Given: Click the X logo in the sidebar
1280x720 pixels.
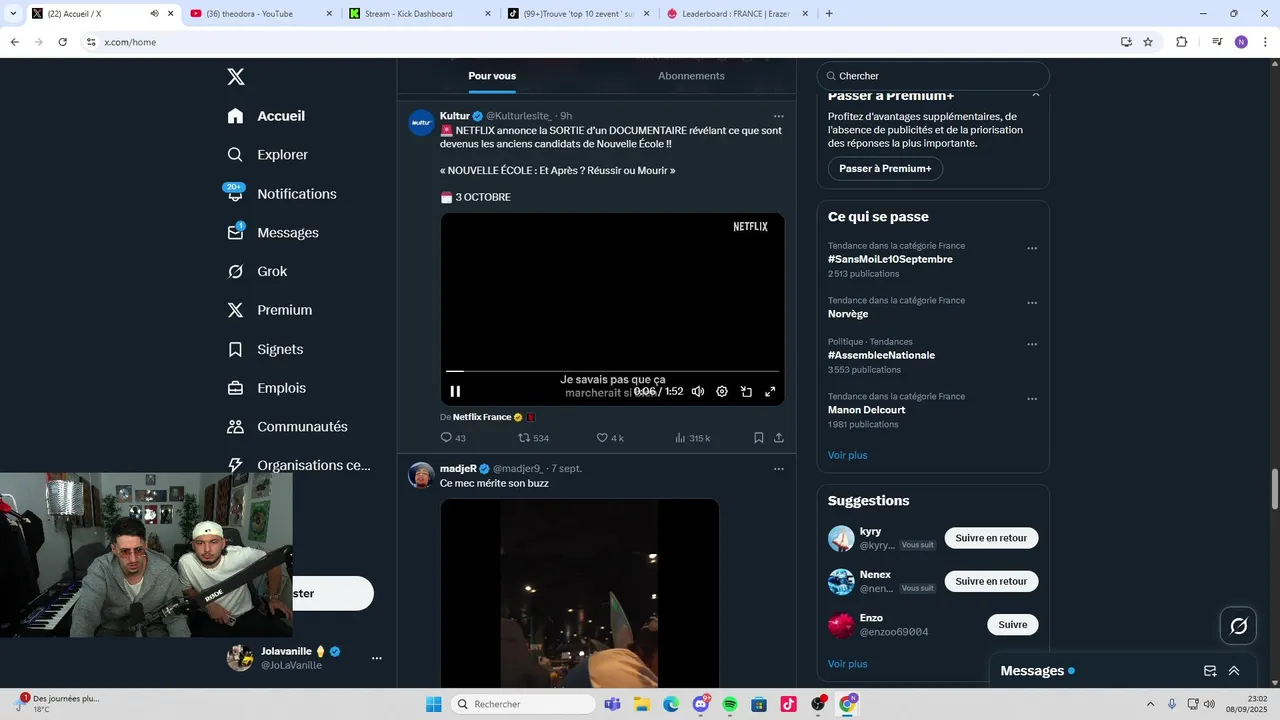Looking at the screenshot, I should (x=235, y=77).
